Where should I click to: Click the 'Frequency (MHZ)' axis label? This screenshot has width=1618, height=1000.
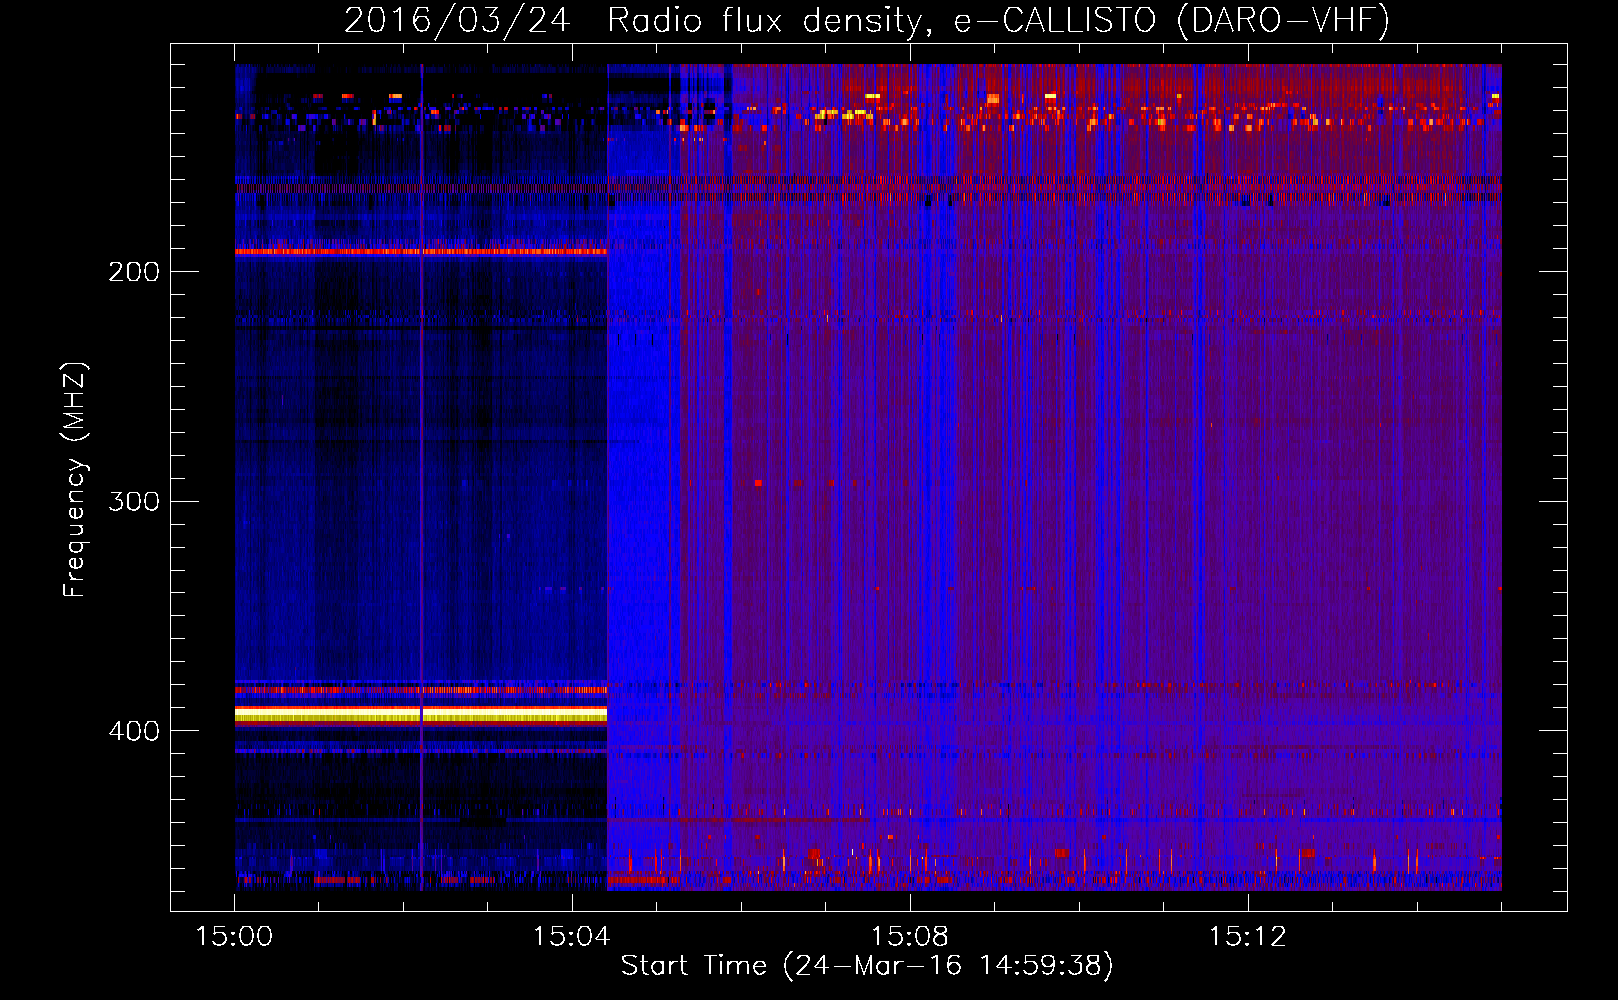coord(75,480)
